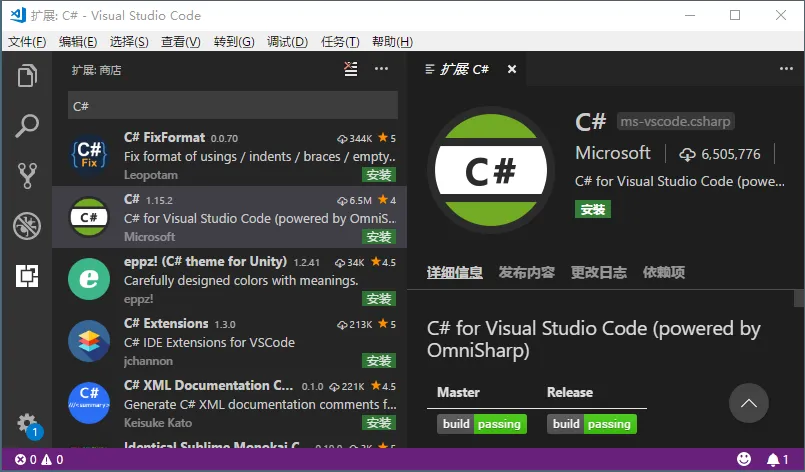The width and height of the screenshot is (805, 472).
Task: Open the 文件(F) menu
Action: coord(27,42)
